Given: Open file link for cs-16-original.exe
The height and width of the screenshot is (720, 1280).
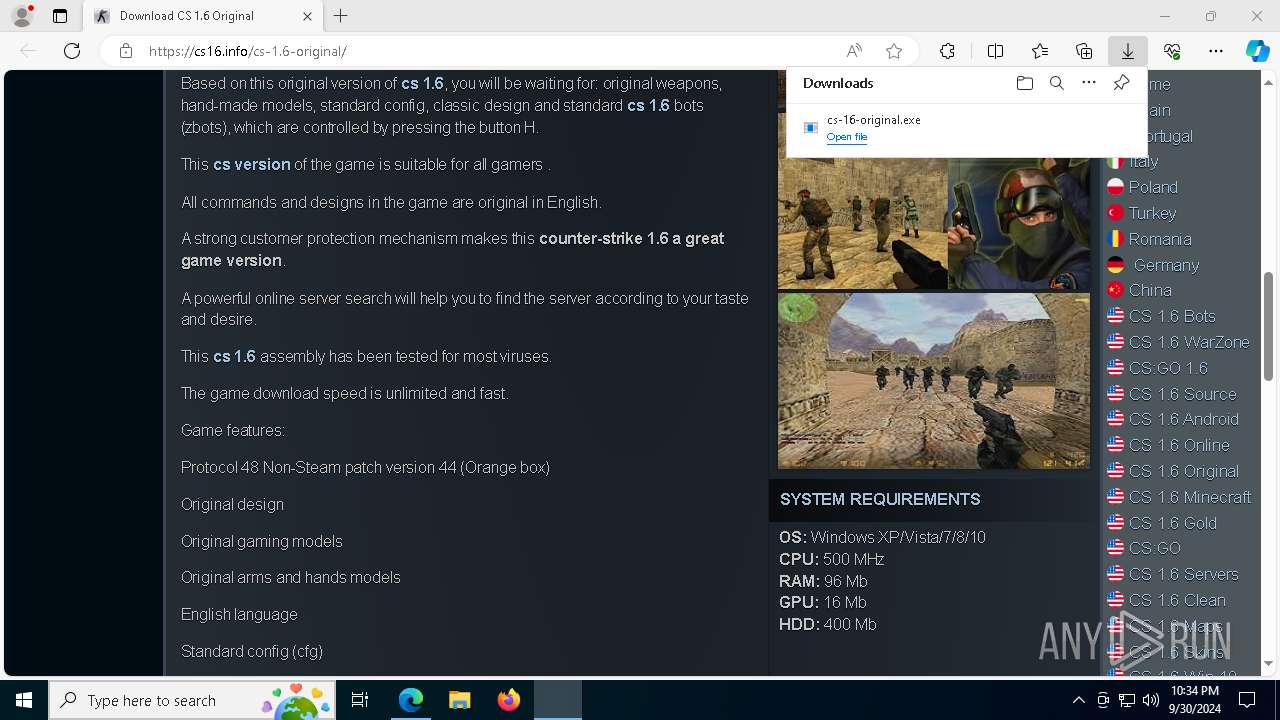Looking at the screenshot, I should click(x=846, y=137).
